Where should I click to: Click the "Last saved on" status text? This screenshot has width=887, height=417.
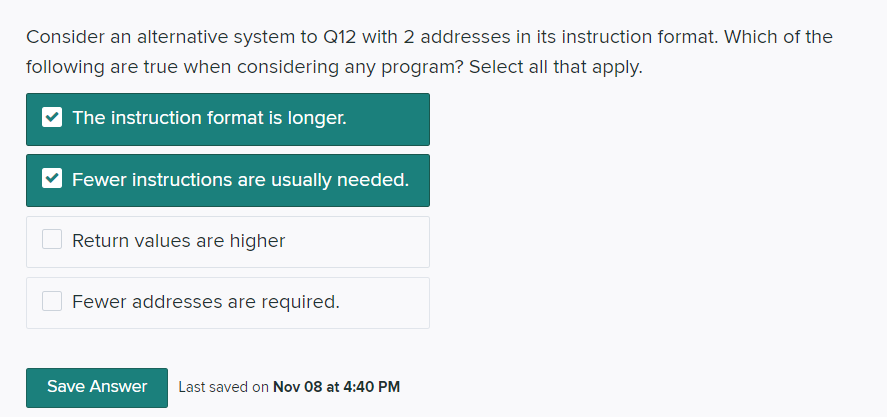pyautogui.click(x=223, y=387)
